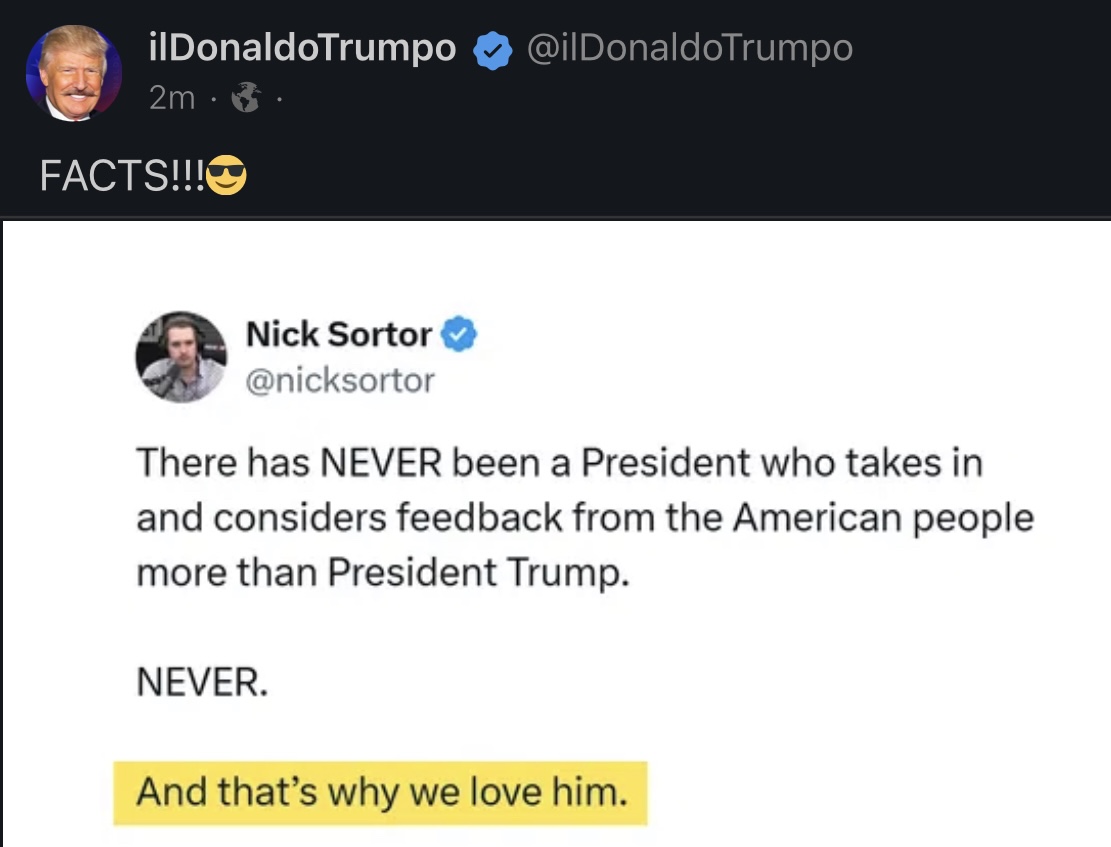1111x847 pixels.
Task: Click verified badge beside ilDonaldoTrumpo name
Action: click(x=492, y=50)
